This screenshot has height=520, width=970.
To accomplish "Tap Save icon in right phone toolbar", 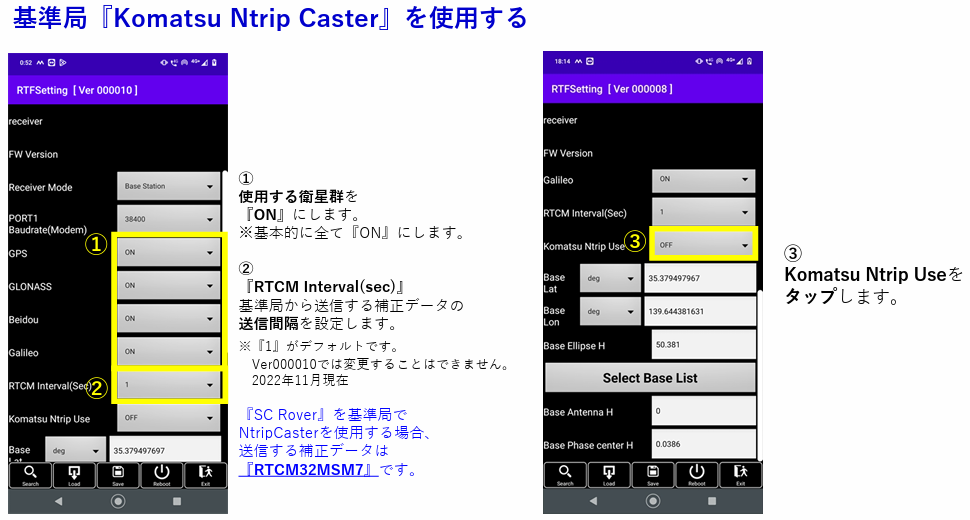I will click(653, 474).
